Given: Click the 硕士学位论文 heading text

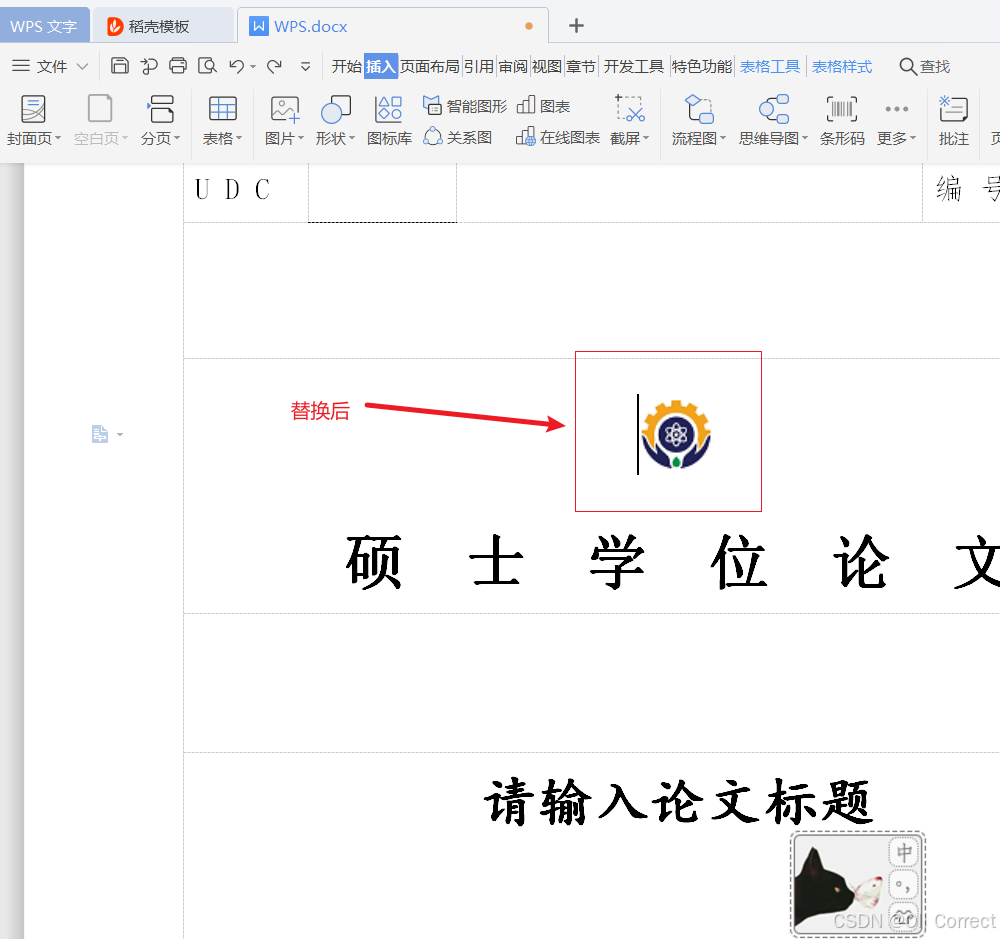Looking at the screenshot, I should pyautogui.click(x=672, y=562).
